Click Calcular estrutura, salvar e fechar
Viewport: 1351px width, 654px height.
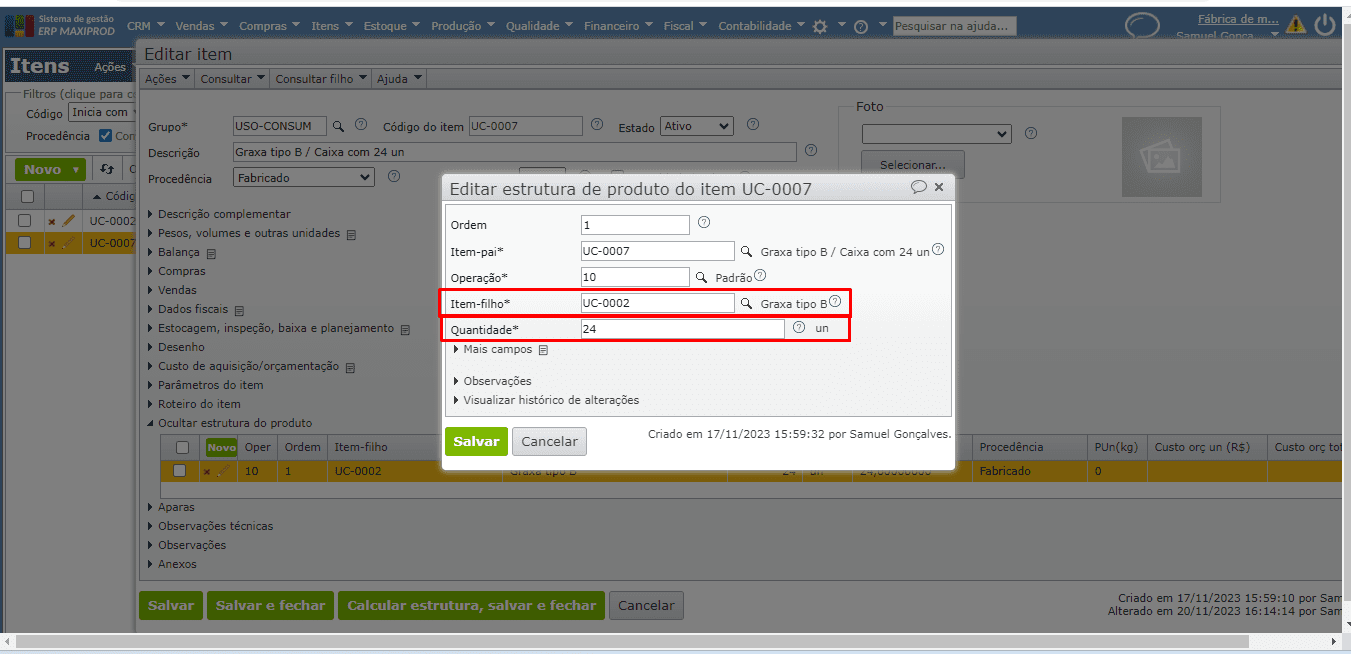(x=471, y=605)
